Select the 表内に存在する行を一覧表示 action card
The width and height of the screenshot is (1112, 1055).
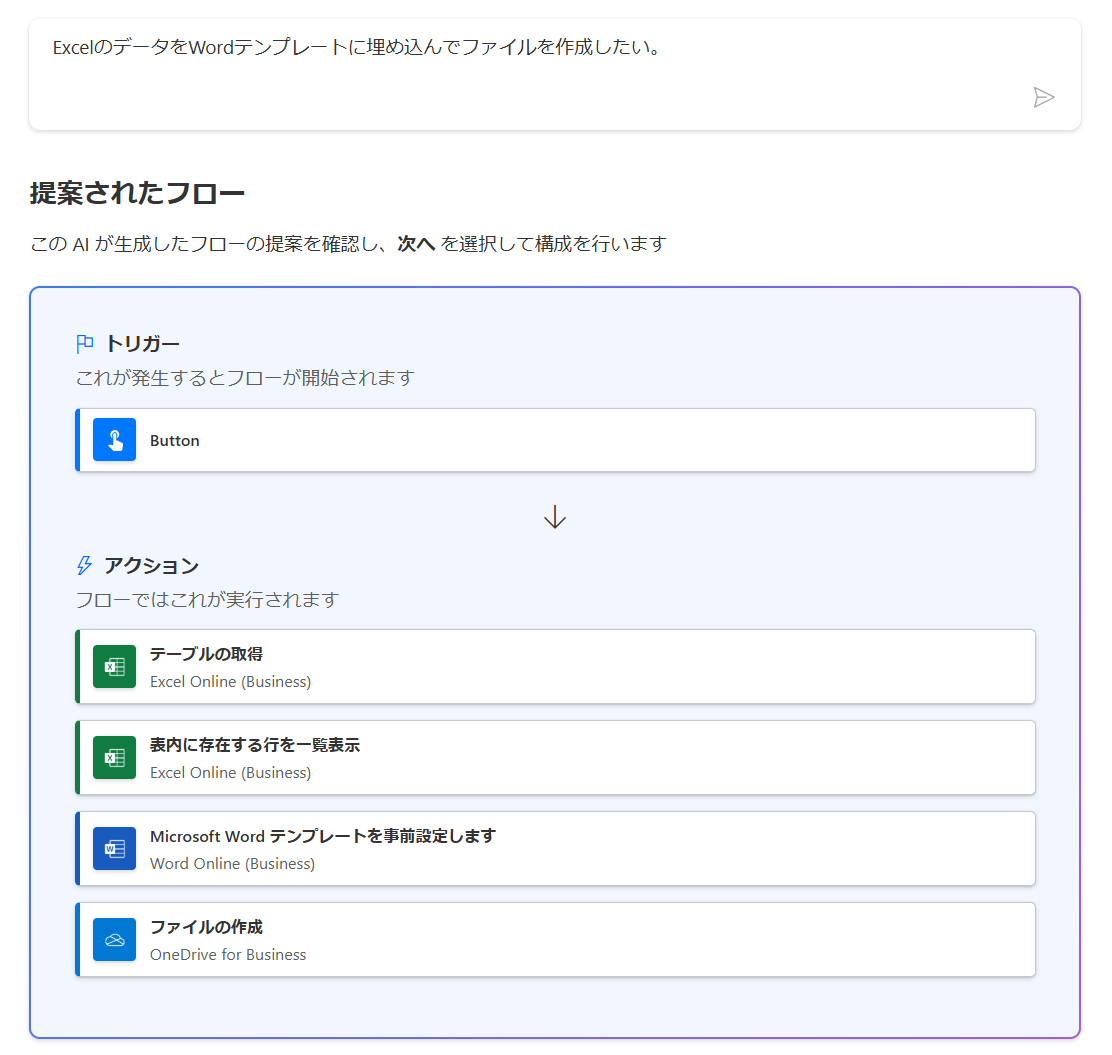pyautogui.click(x=555, y=757)
